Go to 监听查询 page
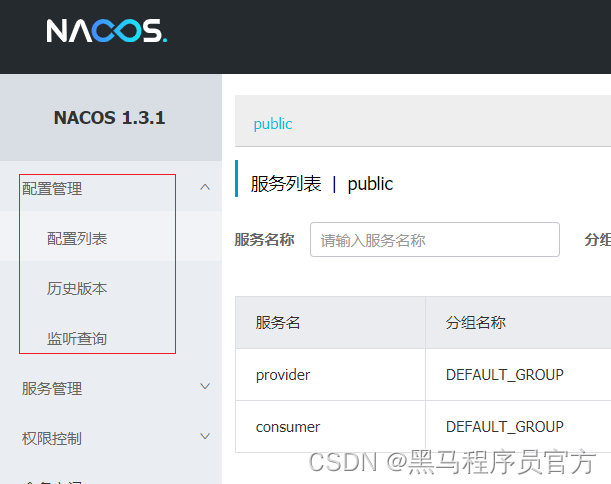The width and height of the screenshot is (611, 484). coord(77,338)
